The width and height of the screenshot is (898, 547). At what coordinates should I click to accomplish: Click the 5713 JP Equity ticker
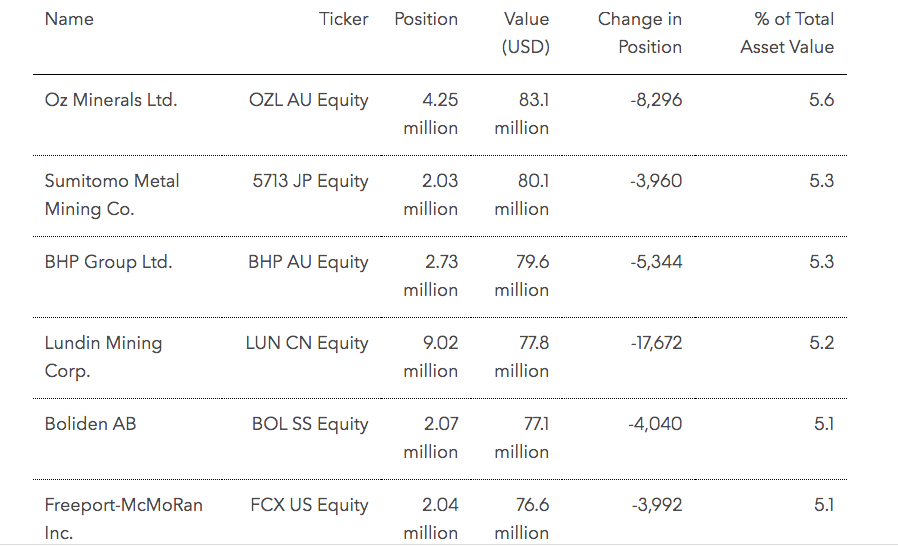[311, 181]
